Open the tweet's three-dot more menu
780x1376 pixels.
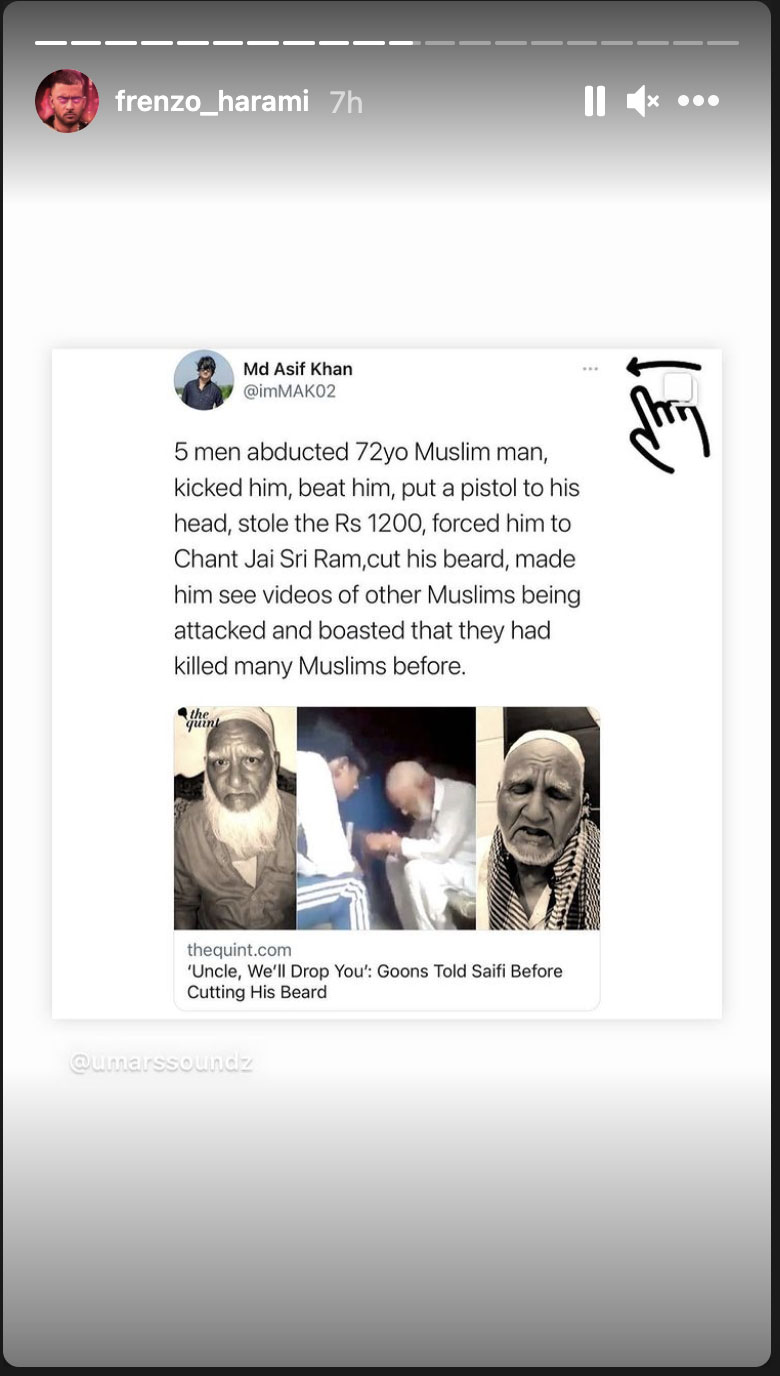(590, 369)
